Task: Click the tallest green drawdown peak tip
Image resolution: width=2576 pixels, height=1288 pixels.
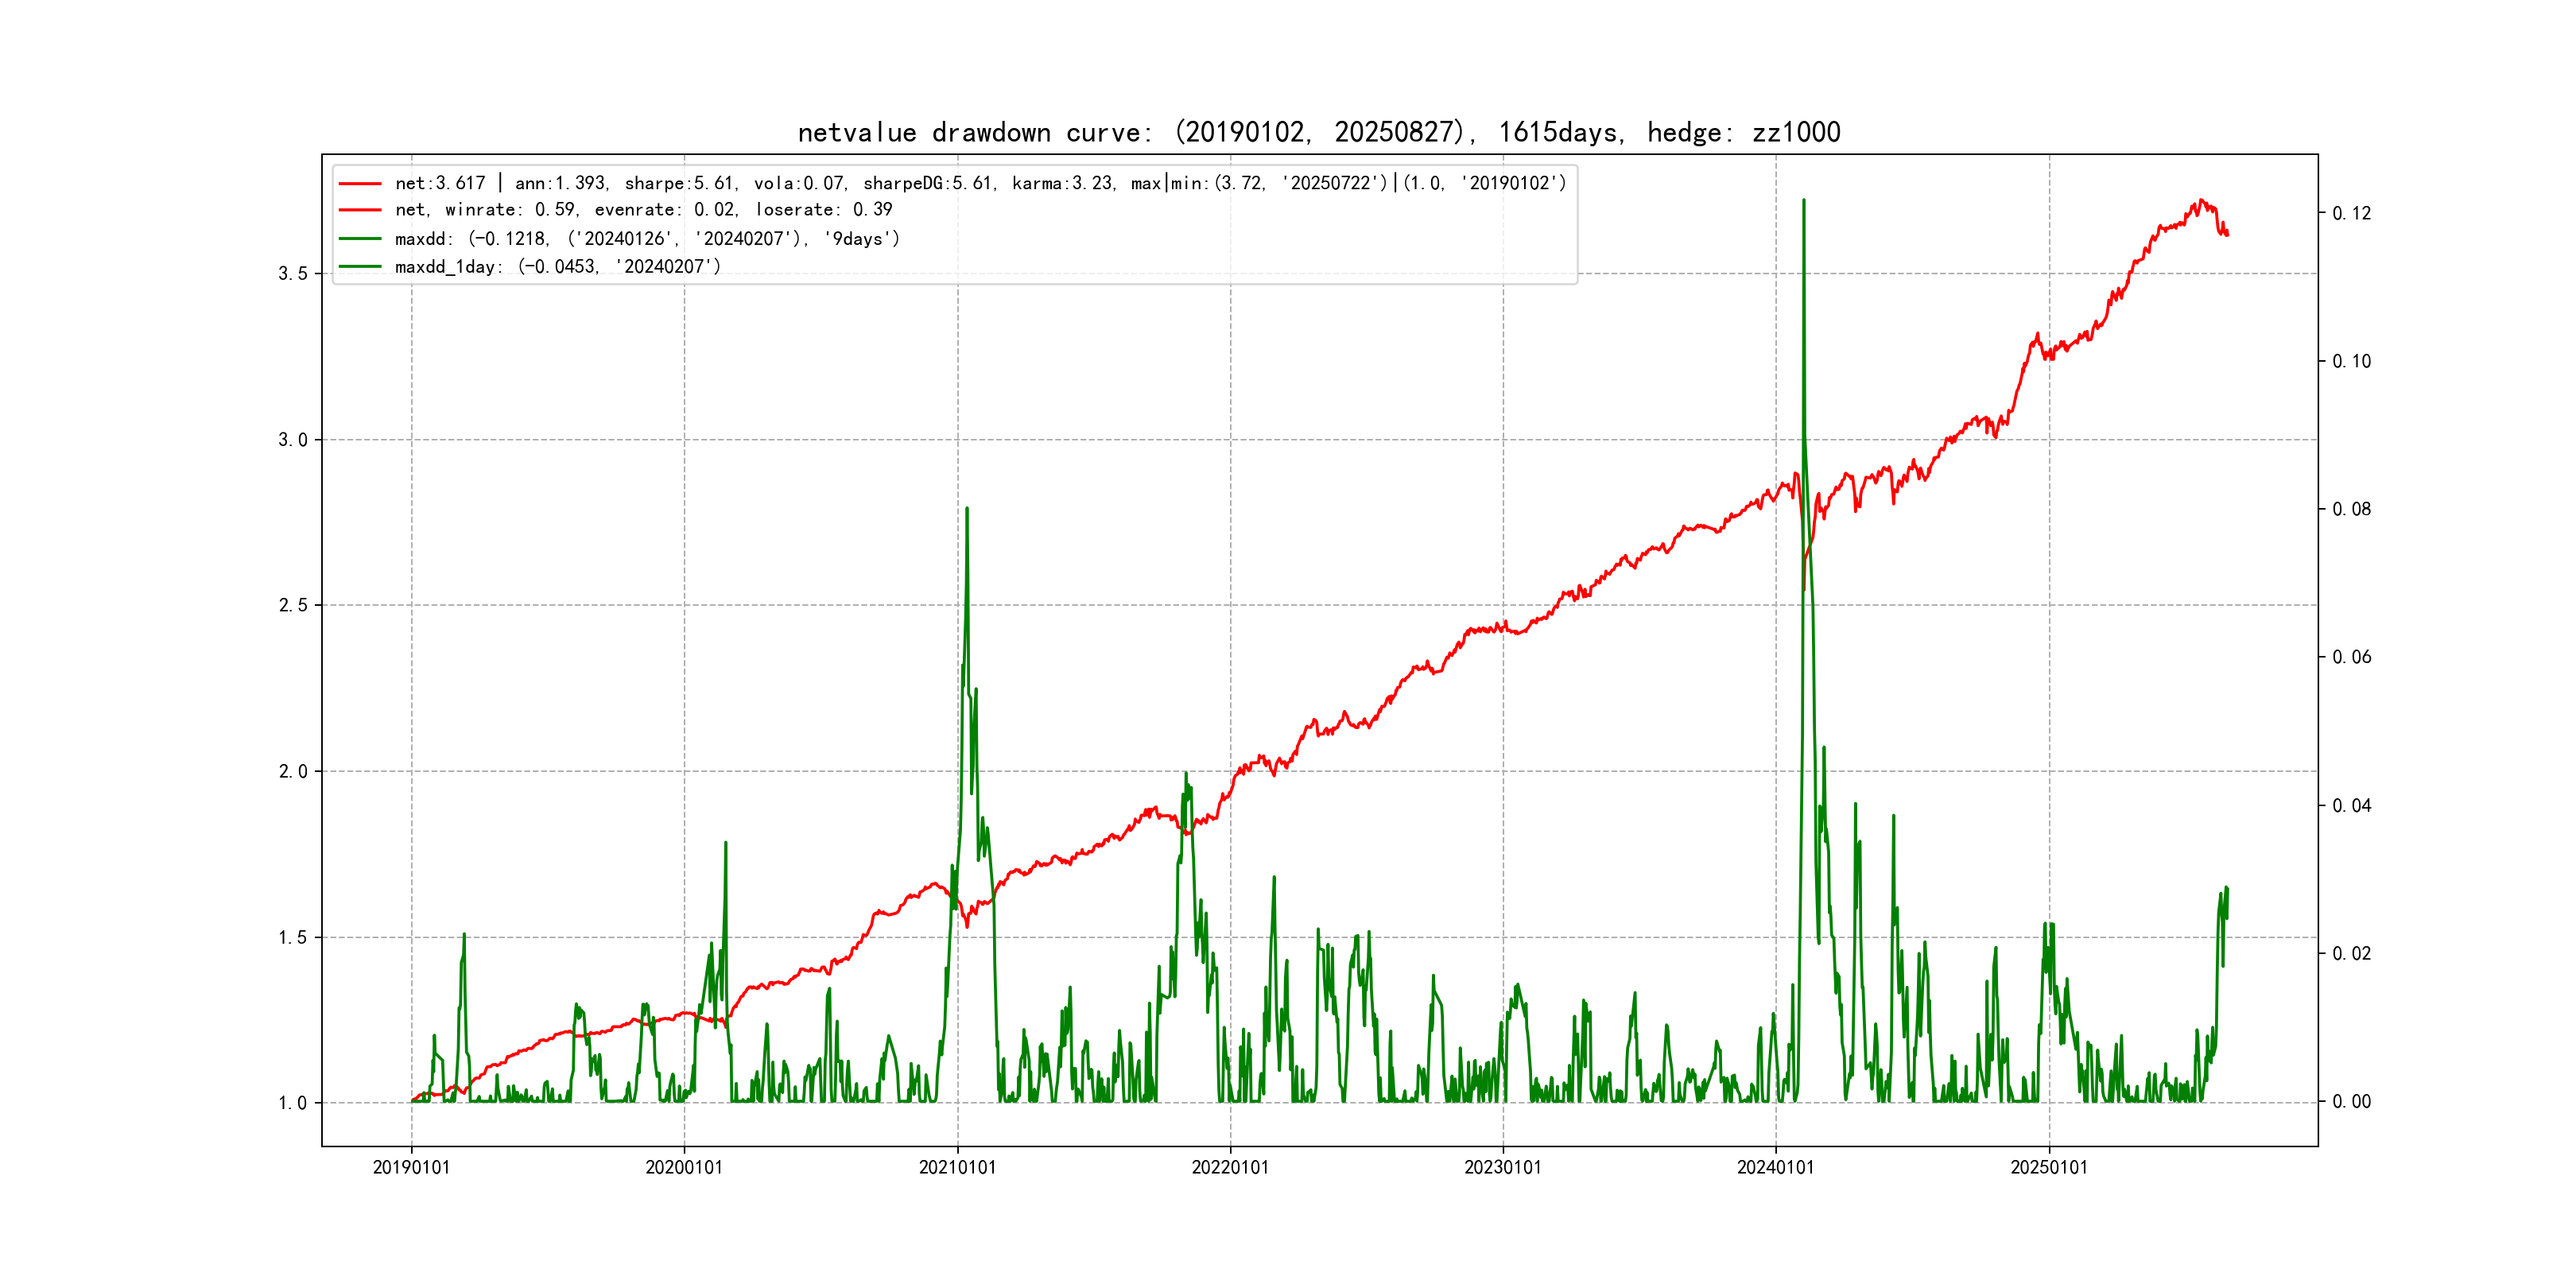Action: (x=1803, y=201)
